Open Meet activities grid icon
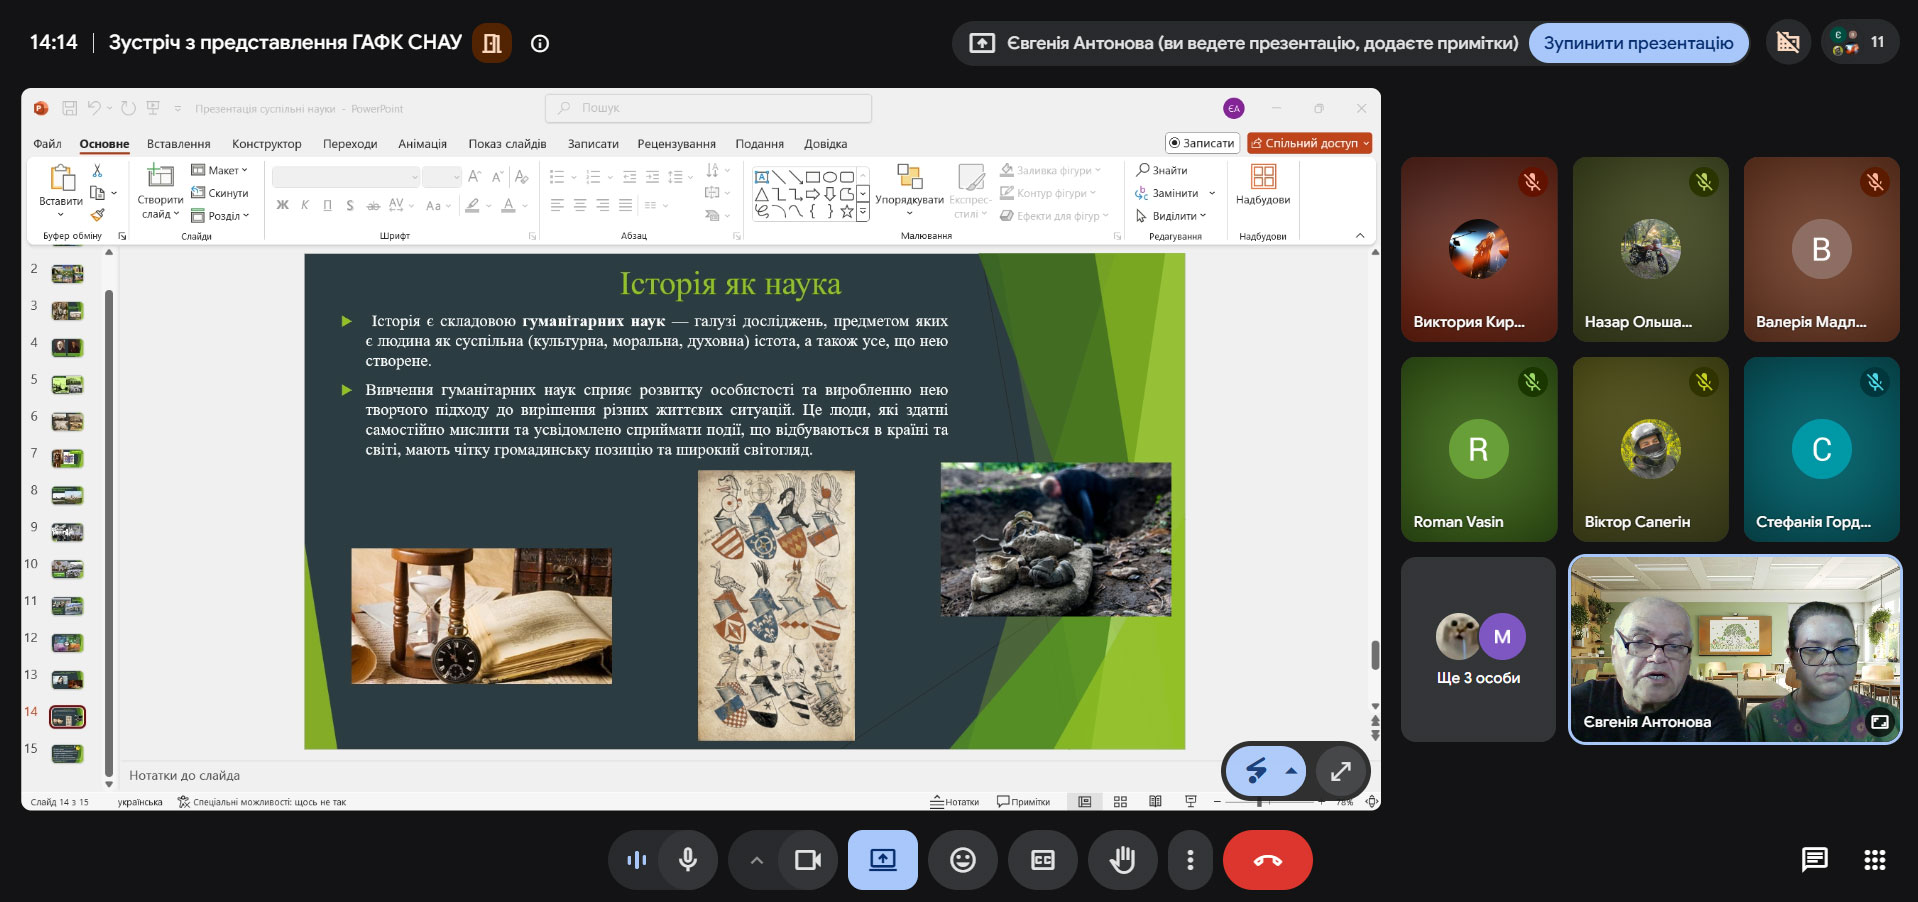1918x902 pixels. point(1875,860)
